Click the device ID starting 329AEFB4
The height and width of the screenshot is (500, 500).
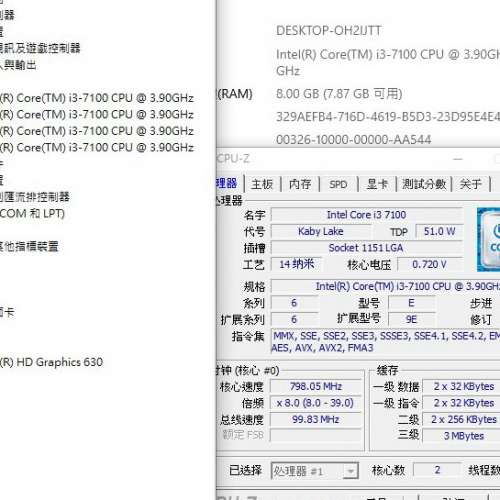(x=388, y=117)
